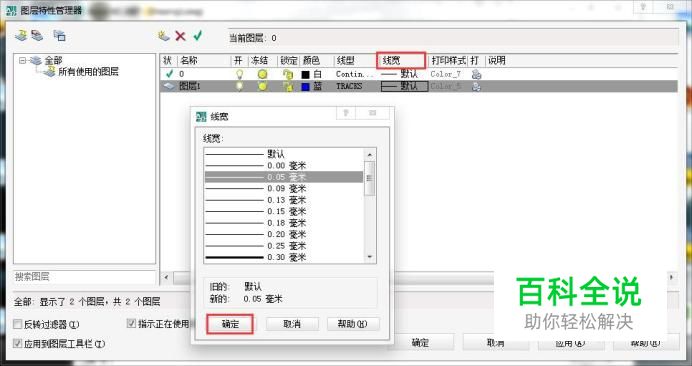Delete layer using red X icon
The width and height of the screenshot is (692, 366).
tap(180, 36)
